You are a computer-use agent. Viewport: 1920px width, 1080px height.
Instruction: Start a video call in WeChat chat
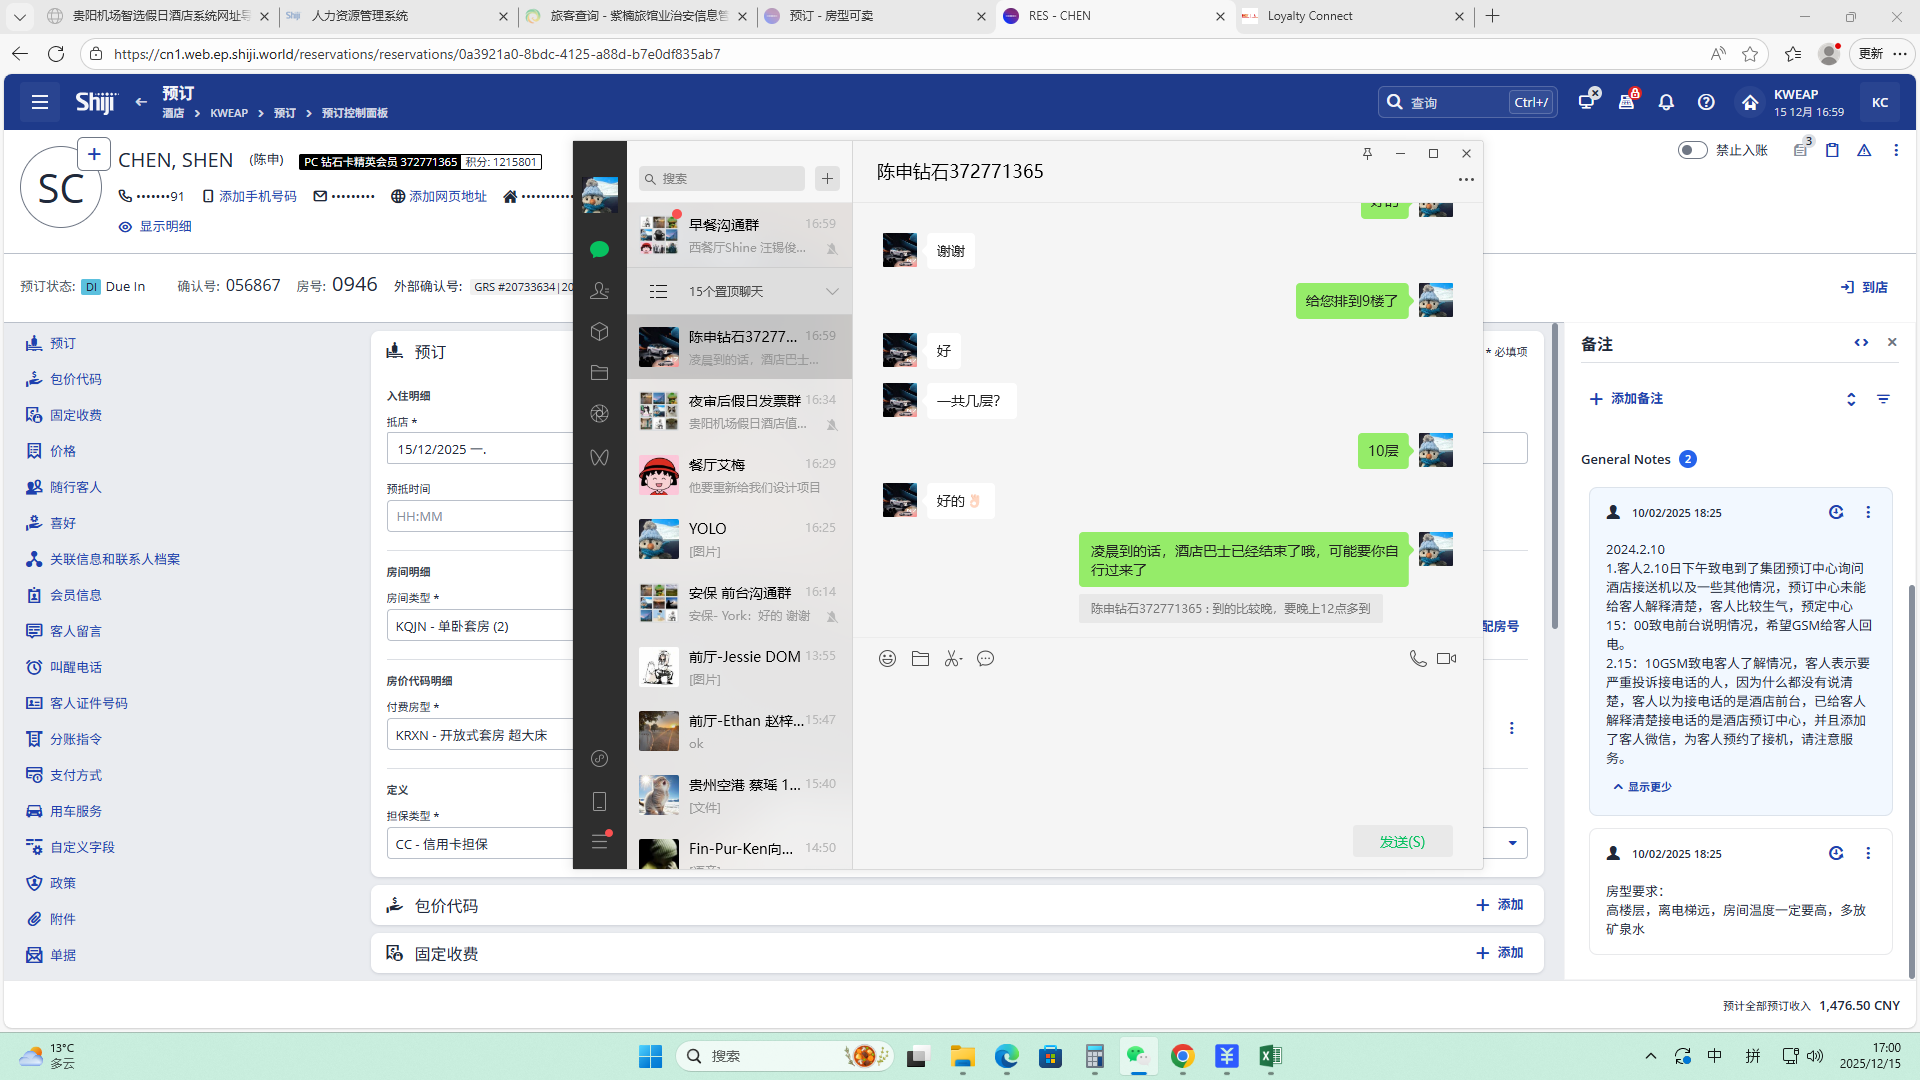click(1446, 658)
